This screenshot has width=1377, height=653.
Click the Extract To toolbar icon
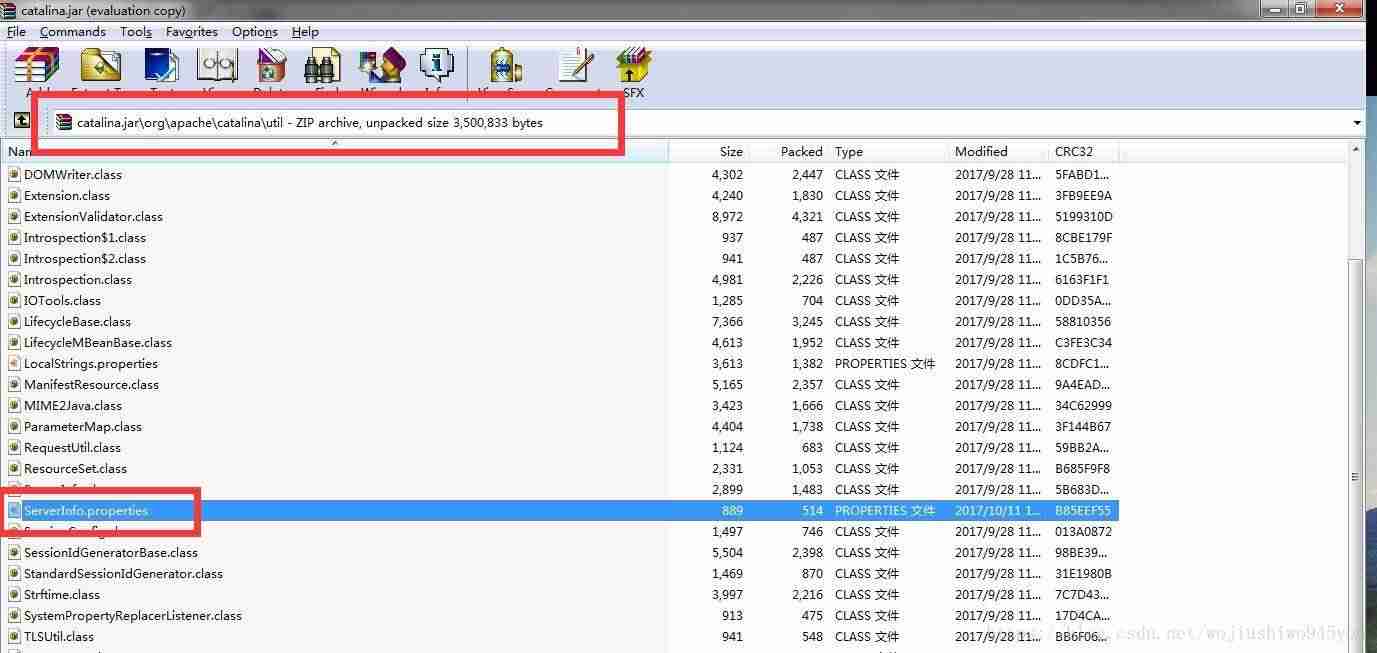pyautogui.click(x=99, y=68)
